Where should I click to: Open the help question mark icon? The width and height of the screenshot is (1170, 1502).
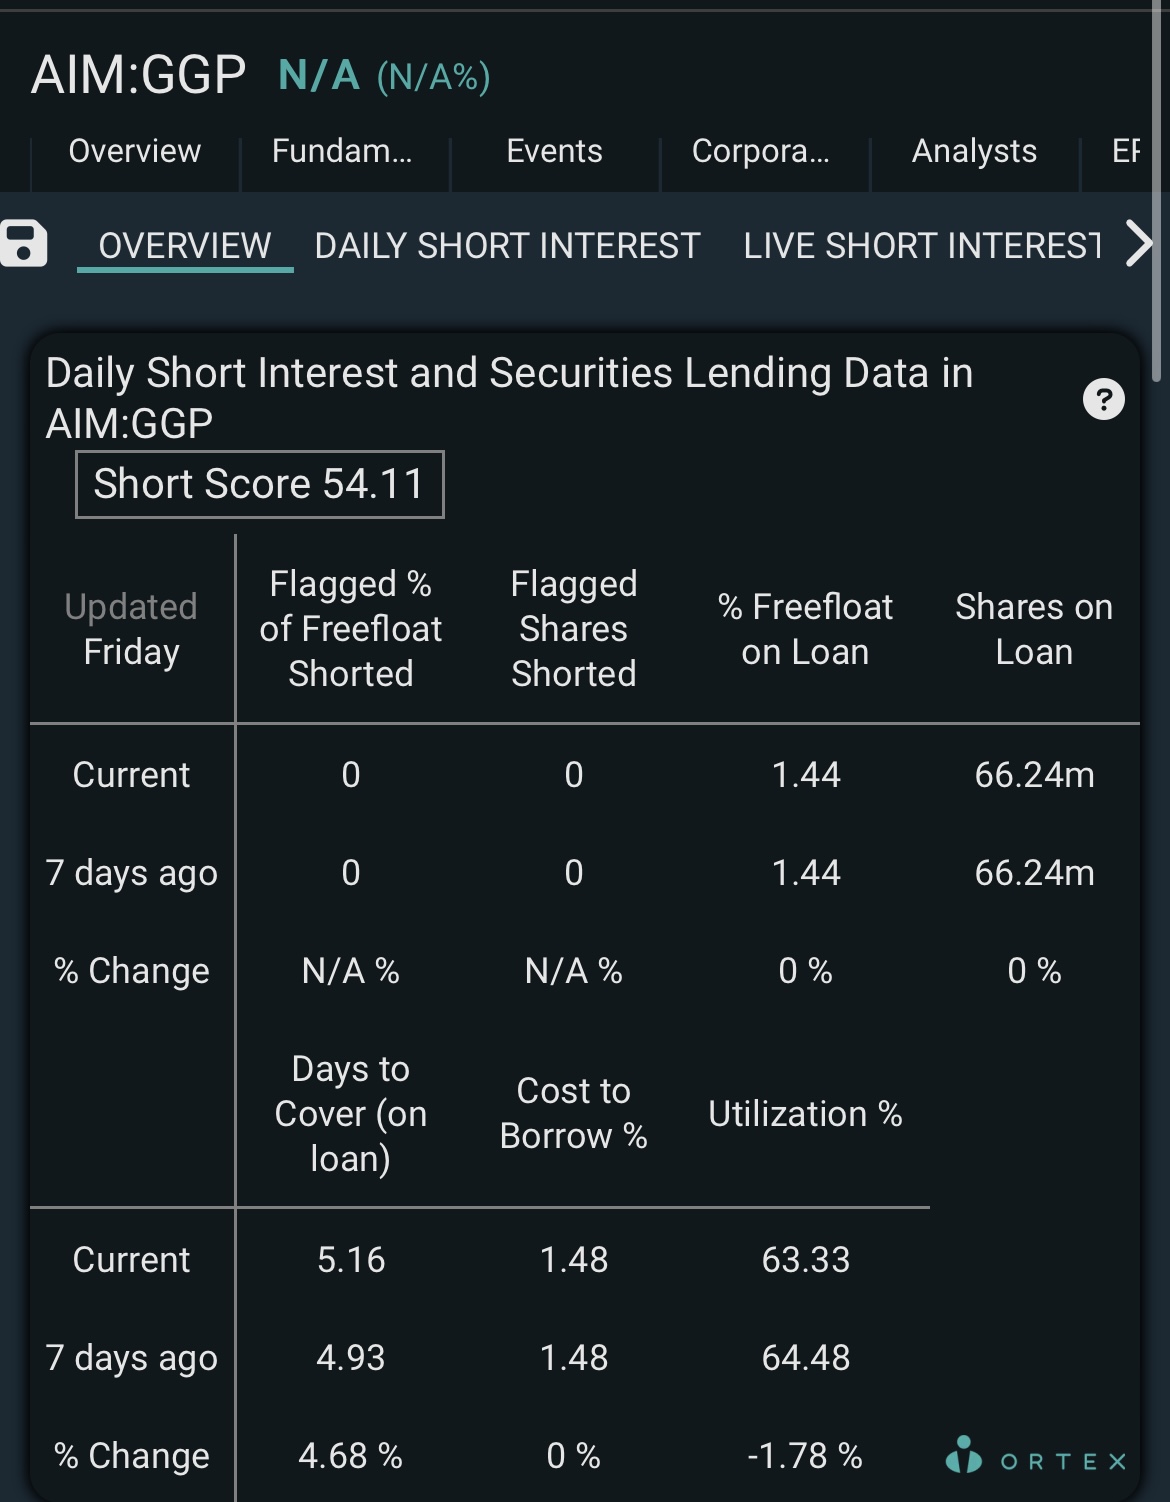[1104, 399]
